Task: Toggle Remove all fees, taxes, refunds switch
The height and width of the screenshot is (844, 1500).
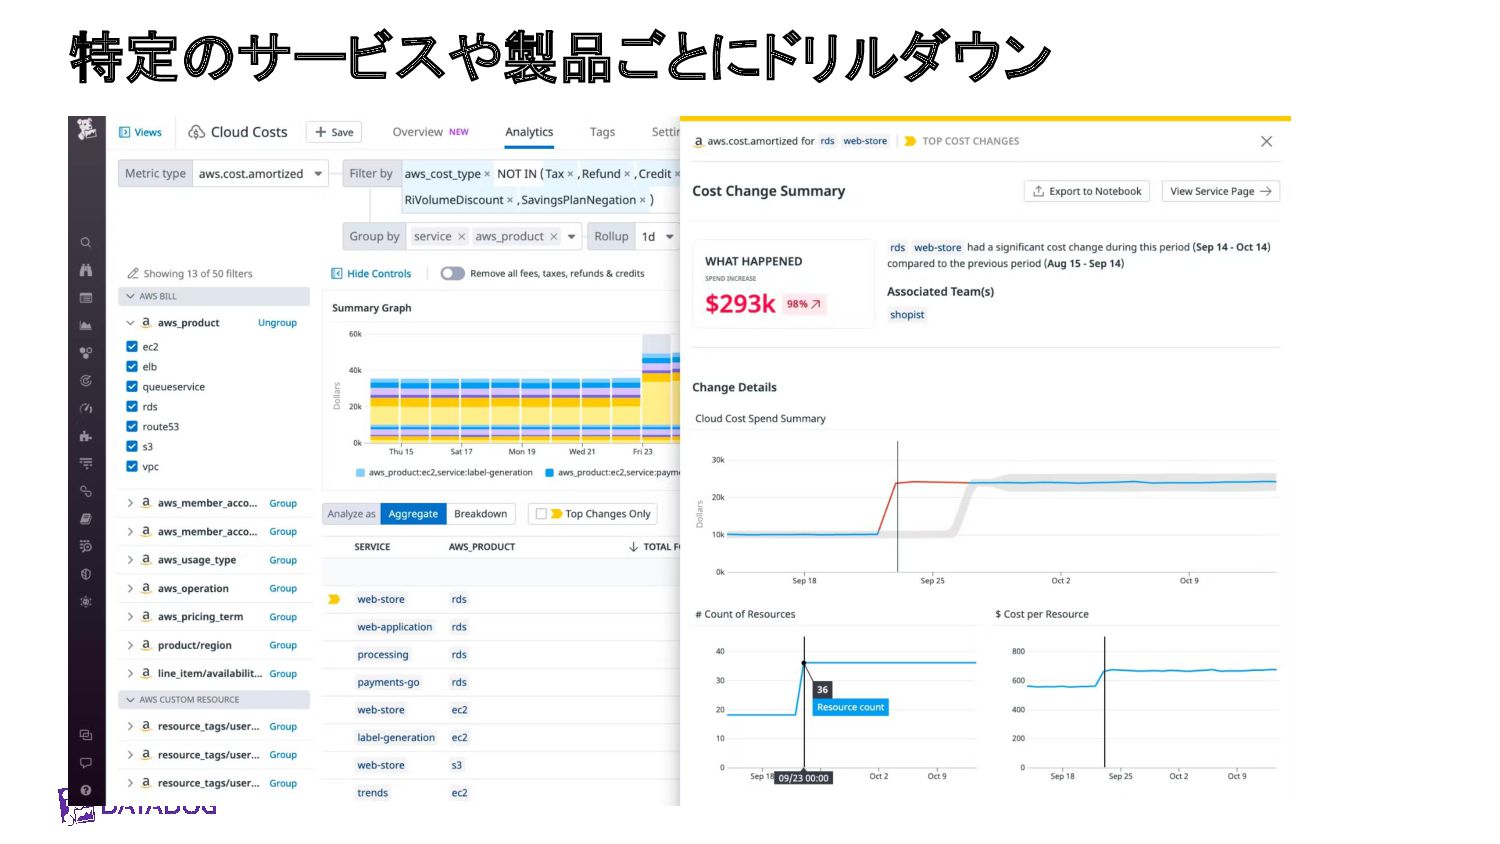Action: click(452, 273)
